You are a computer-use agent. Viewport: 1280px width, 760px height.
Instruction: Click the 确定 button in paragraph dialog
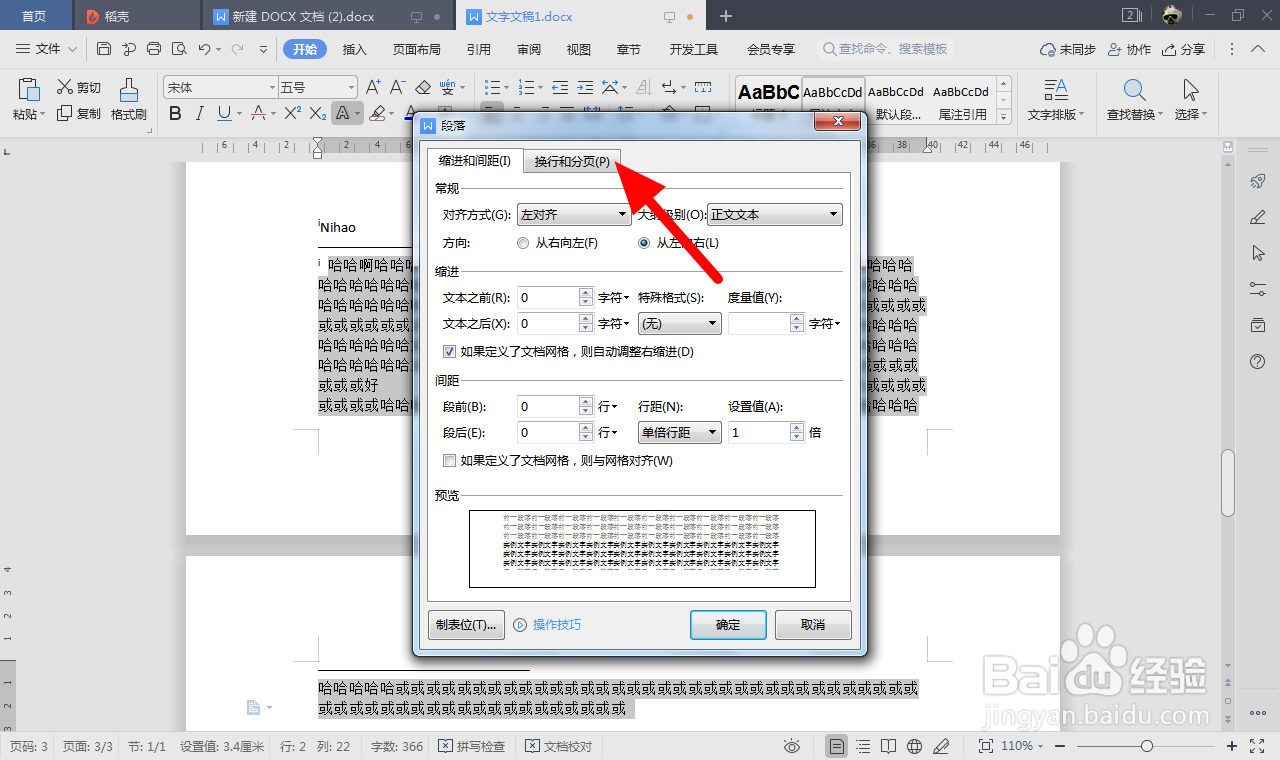tap(728, 625)
